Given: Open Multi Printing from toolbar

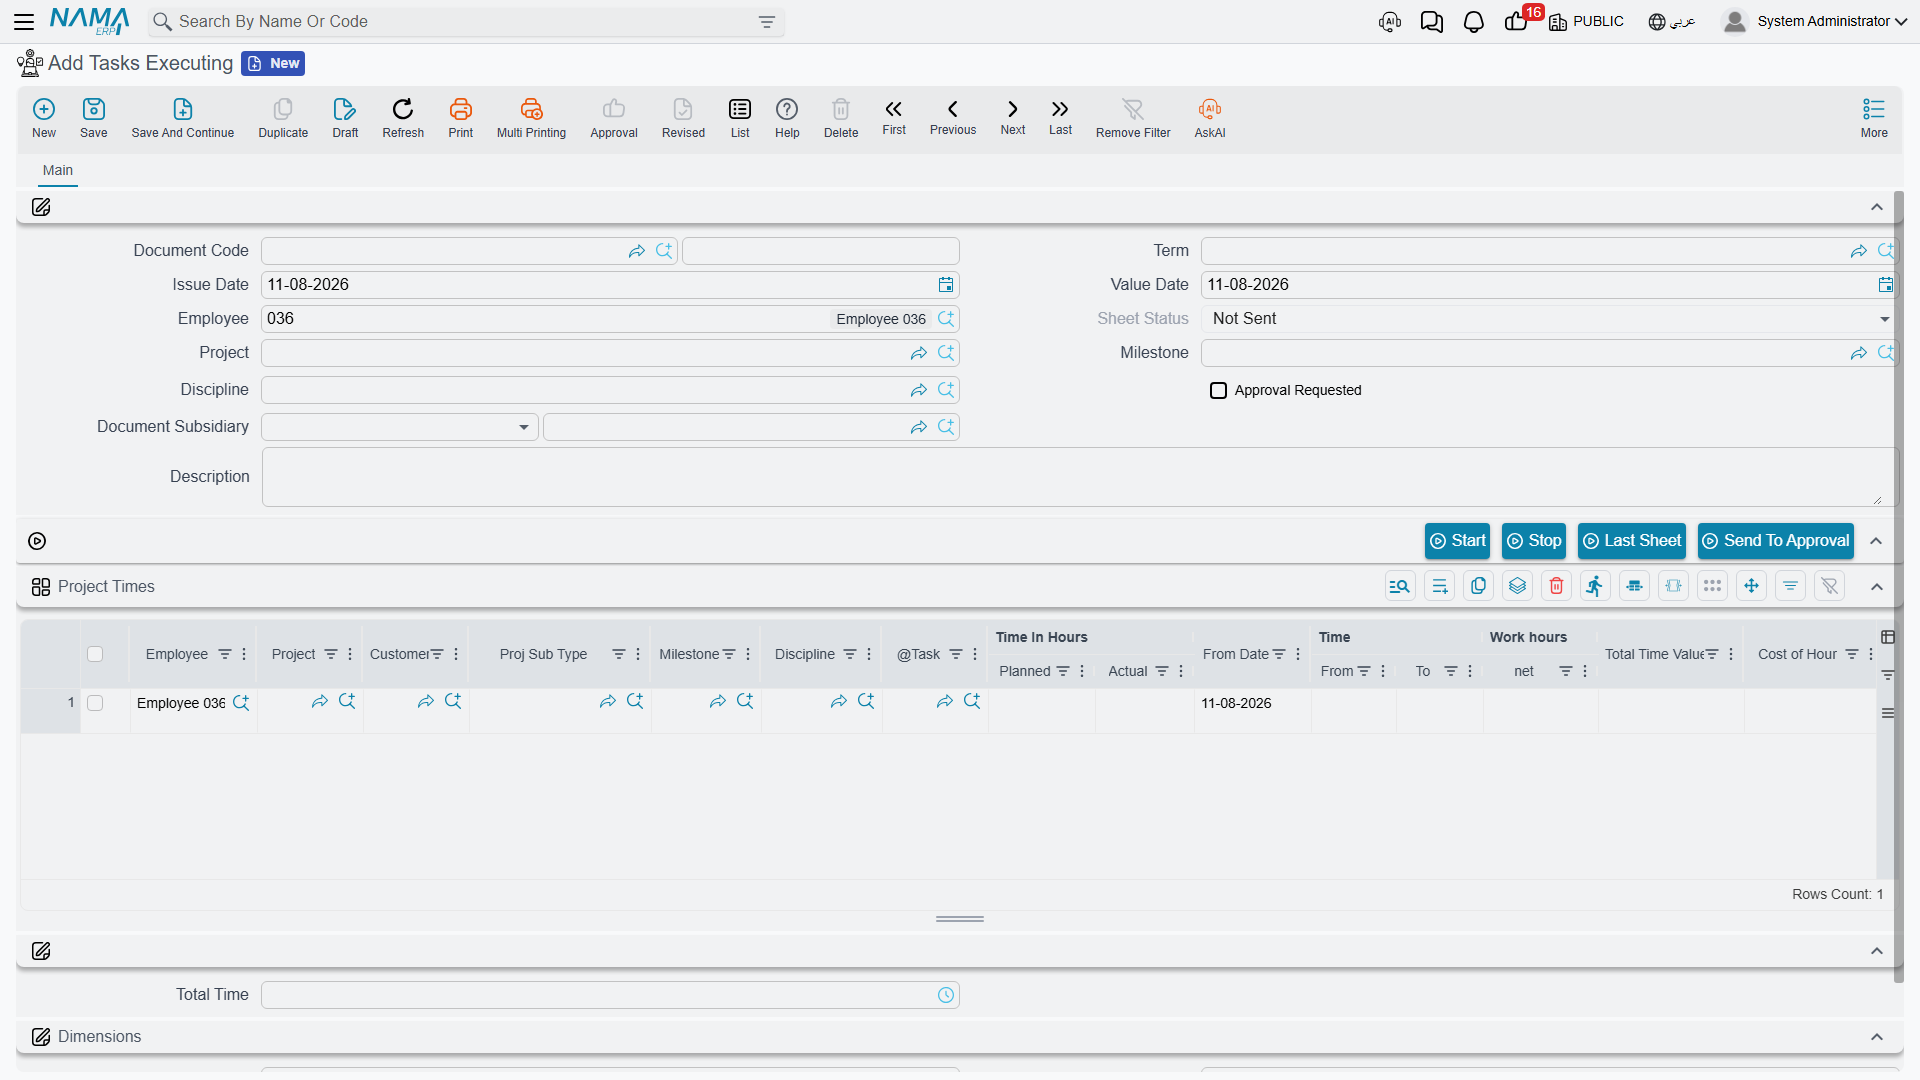Looking at the screenshot, I should click(x=531, y=109).
